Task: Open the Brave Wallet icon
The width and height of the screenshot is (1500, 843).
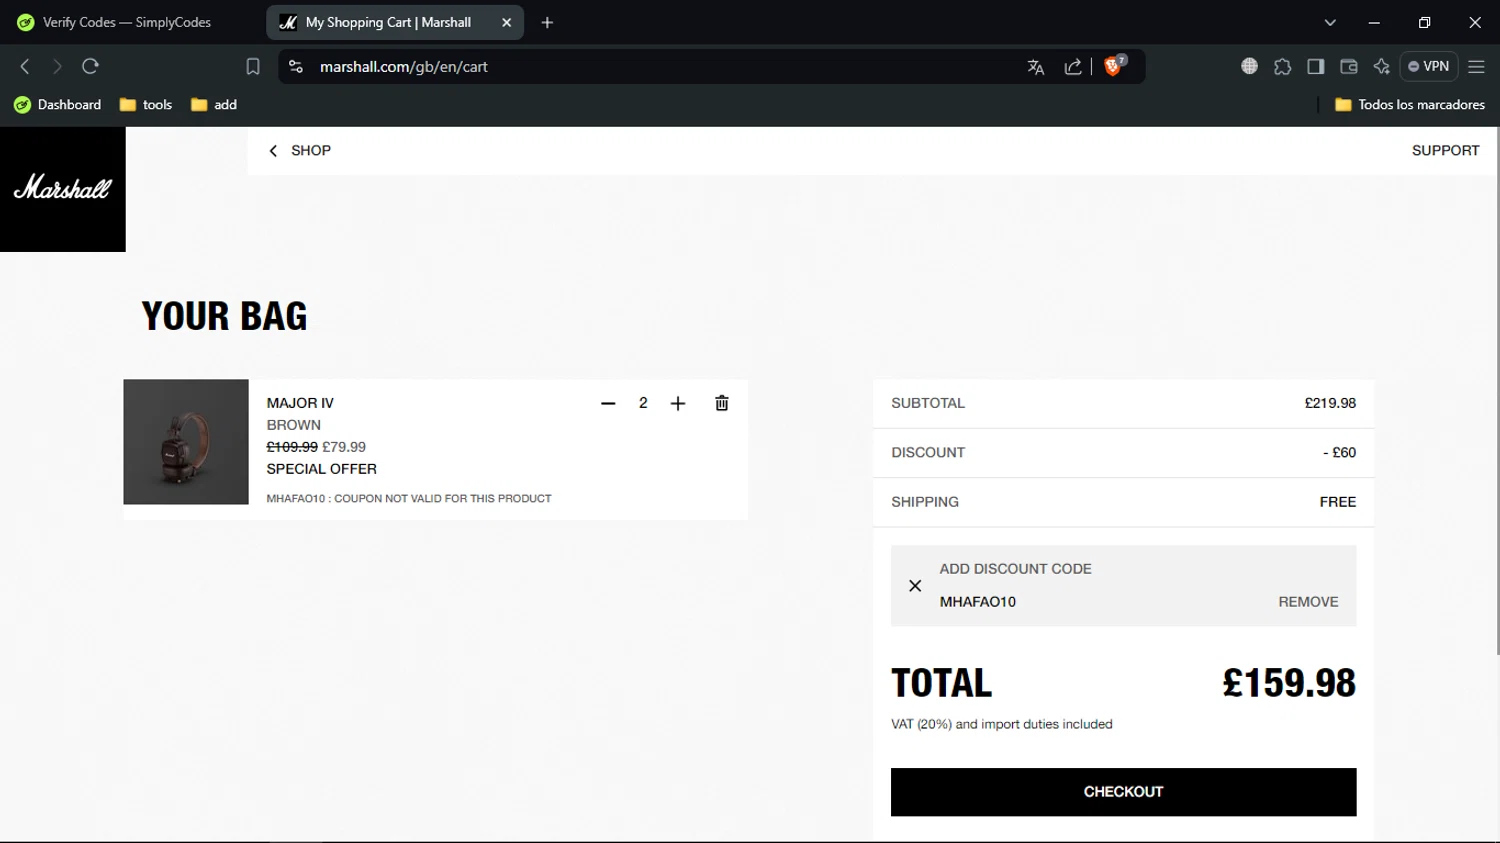Action: (x=1348, y=66)
